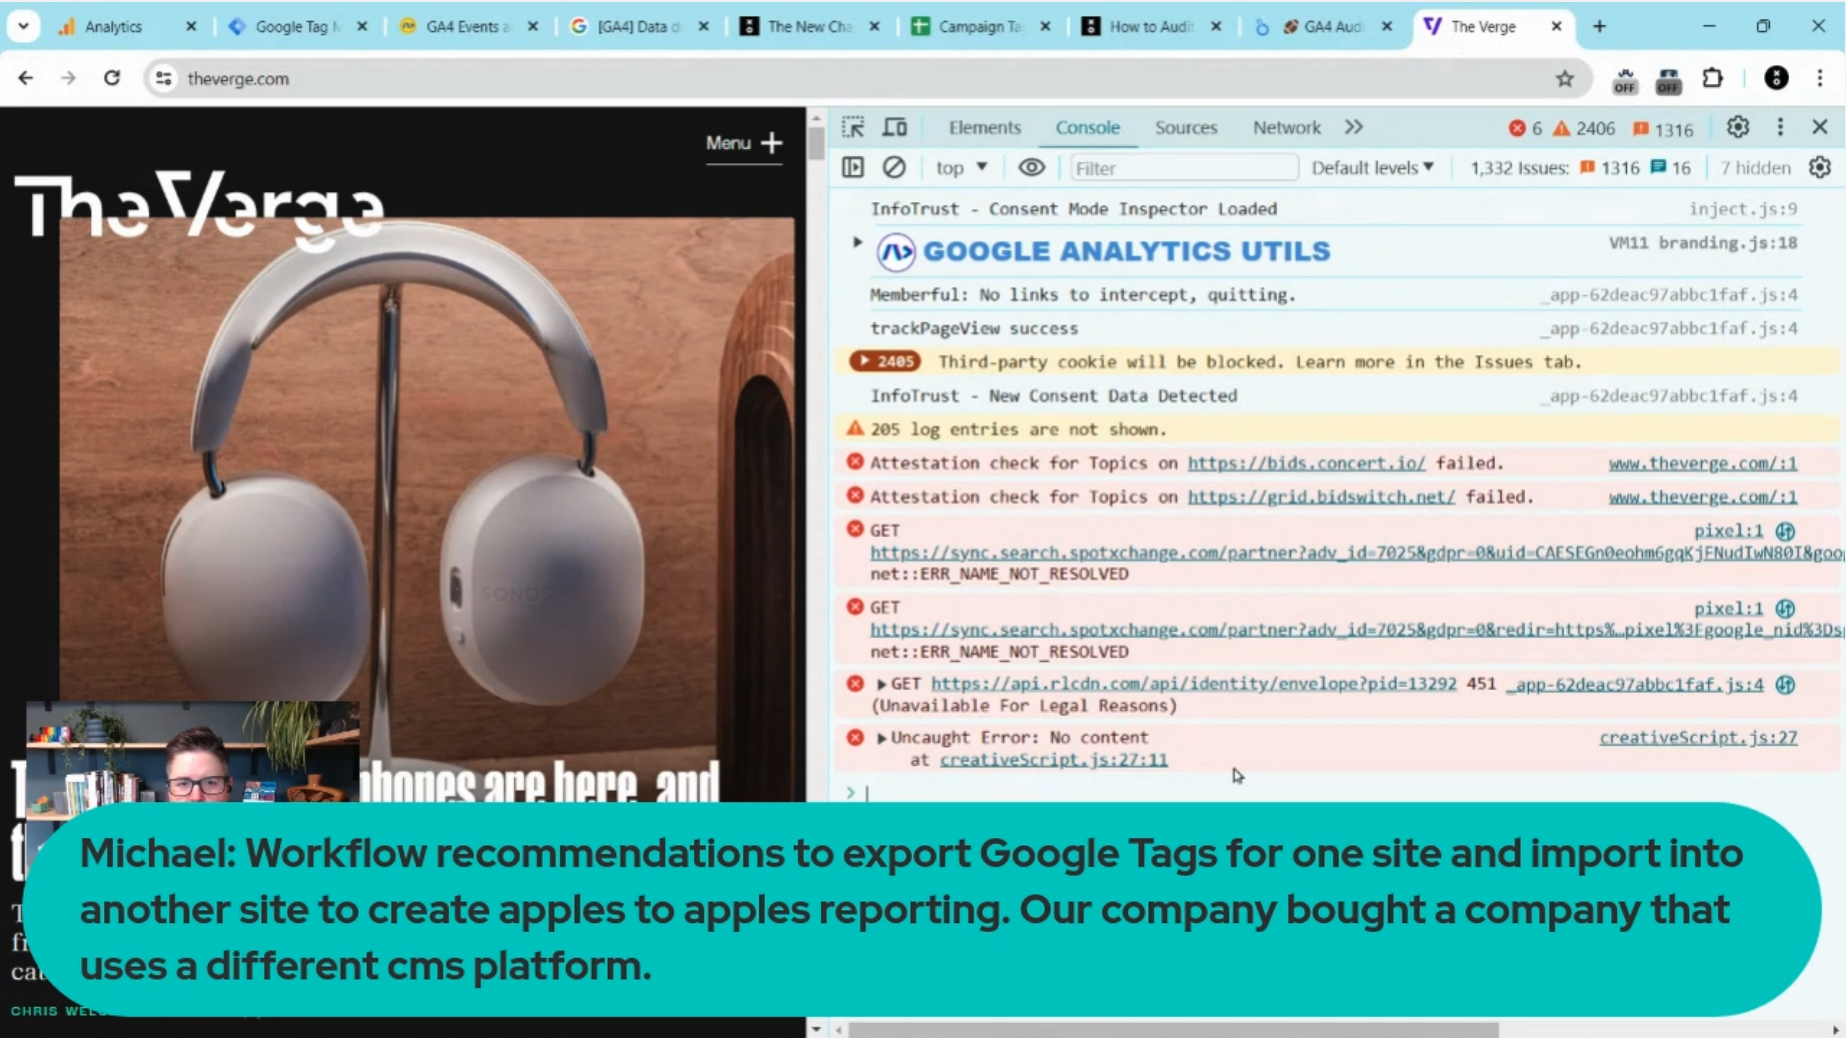Viewport: 1846px width, 1038px height.
Task: Open DevTools more options menu
Action: (x=1780, y=127)
